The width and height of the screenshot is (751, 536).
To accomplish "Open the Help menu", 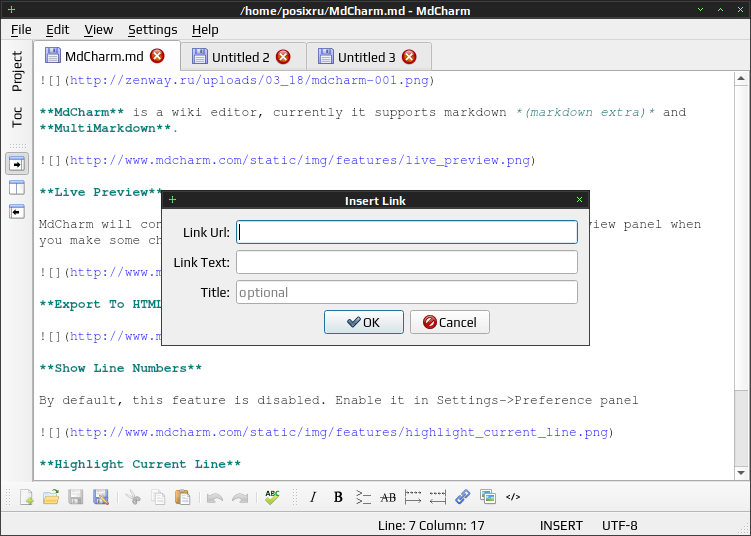I will pos(205,30).
